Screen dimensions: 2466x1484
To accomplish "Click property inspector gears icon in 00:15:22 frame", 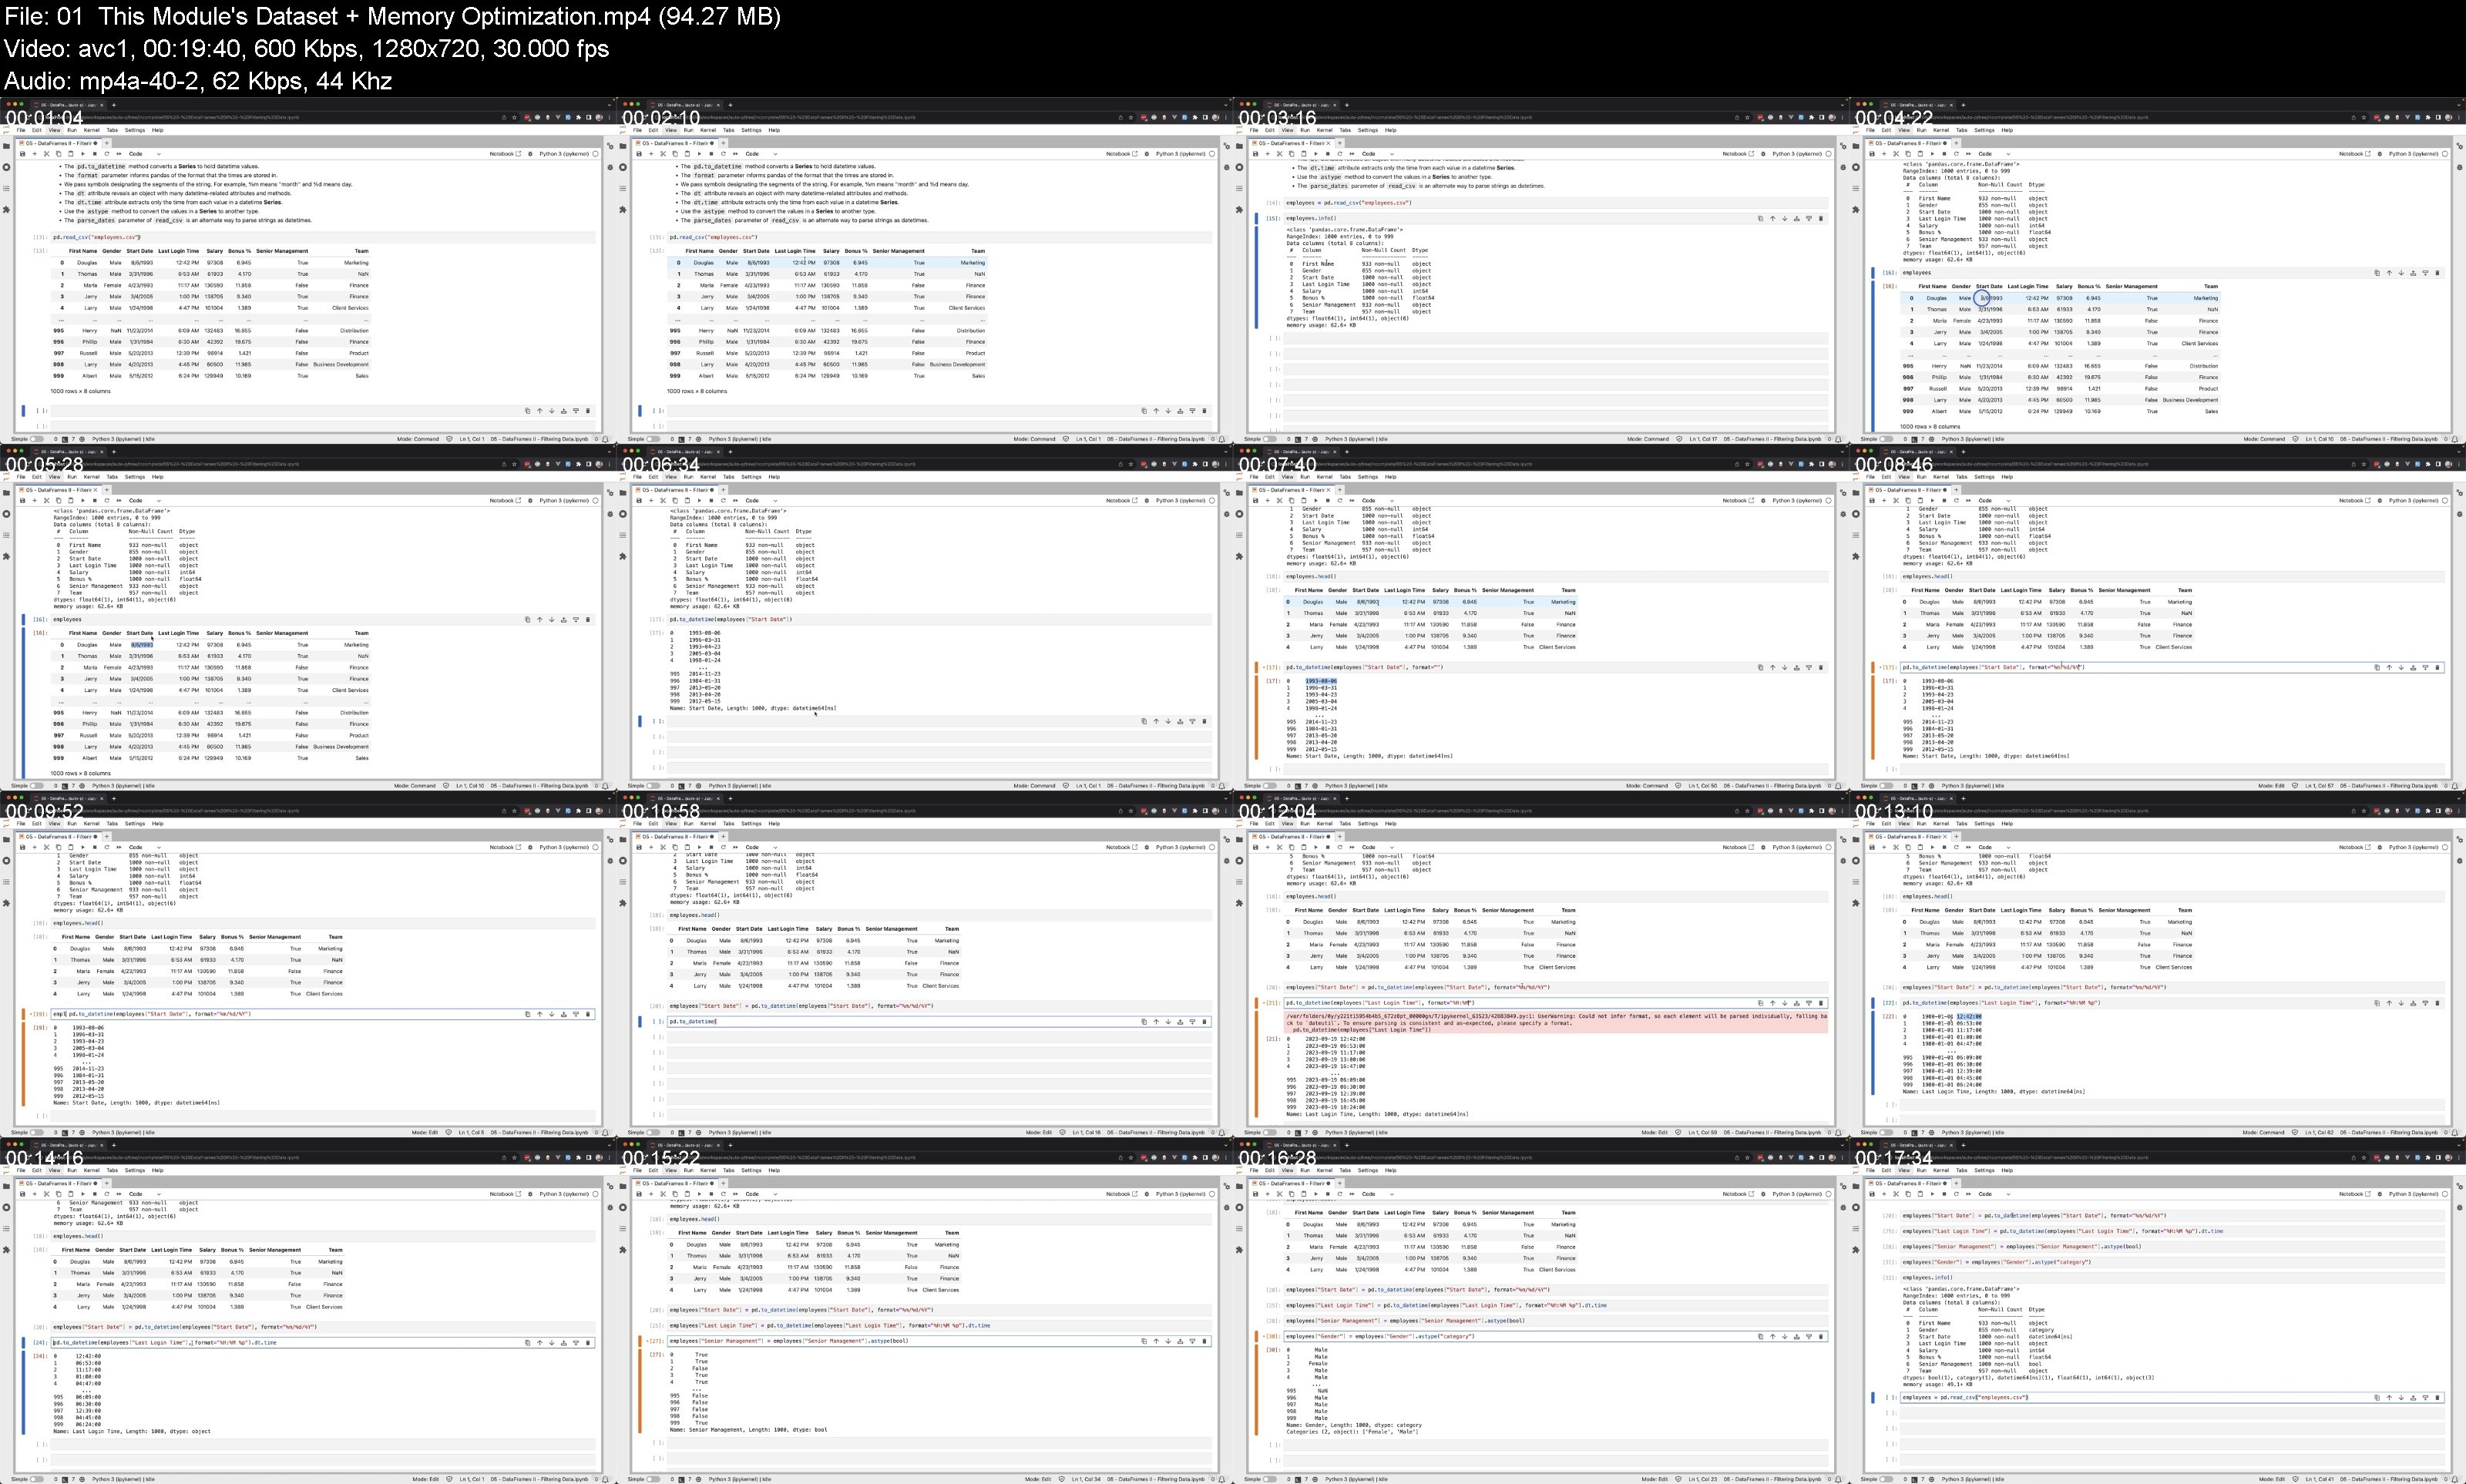I will (x=1227, y=1186).
